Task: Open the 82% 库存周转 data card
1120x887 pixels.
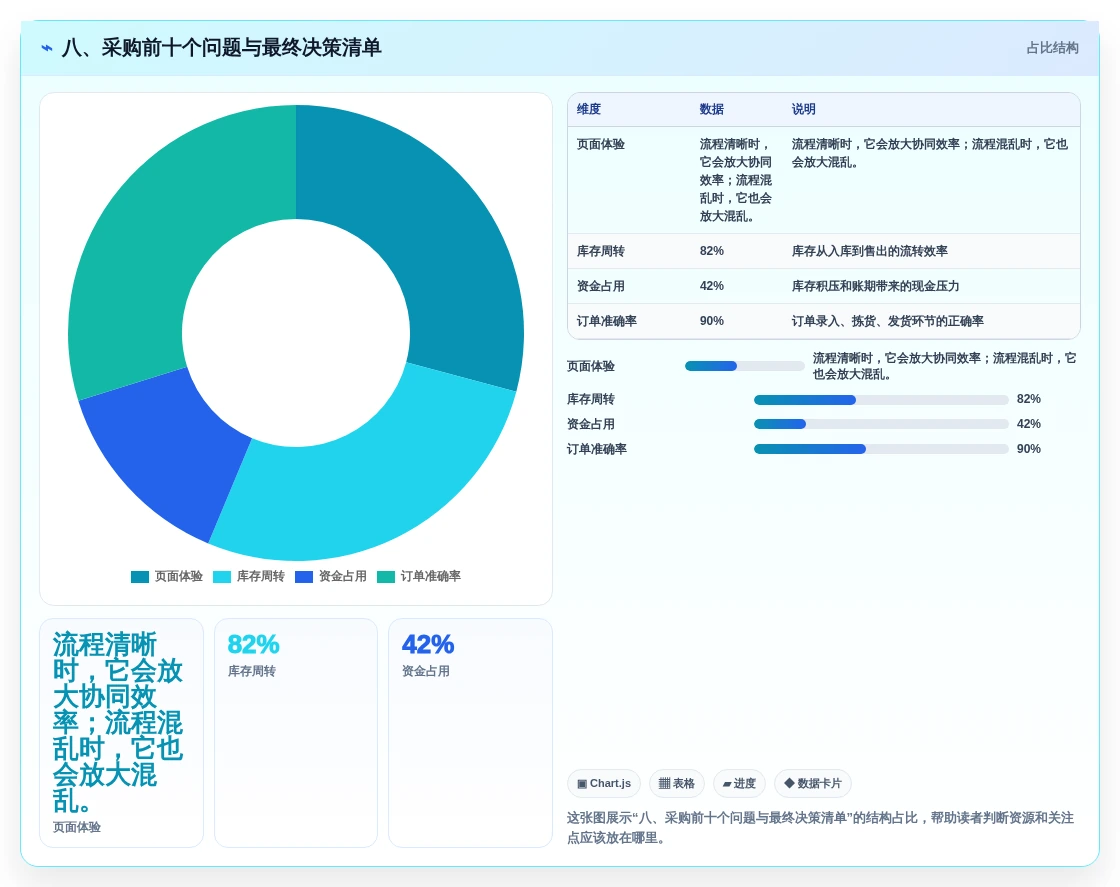Action: (296, 733)
